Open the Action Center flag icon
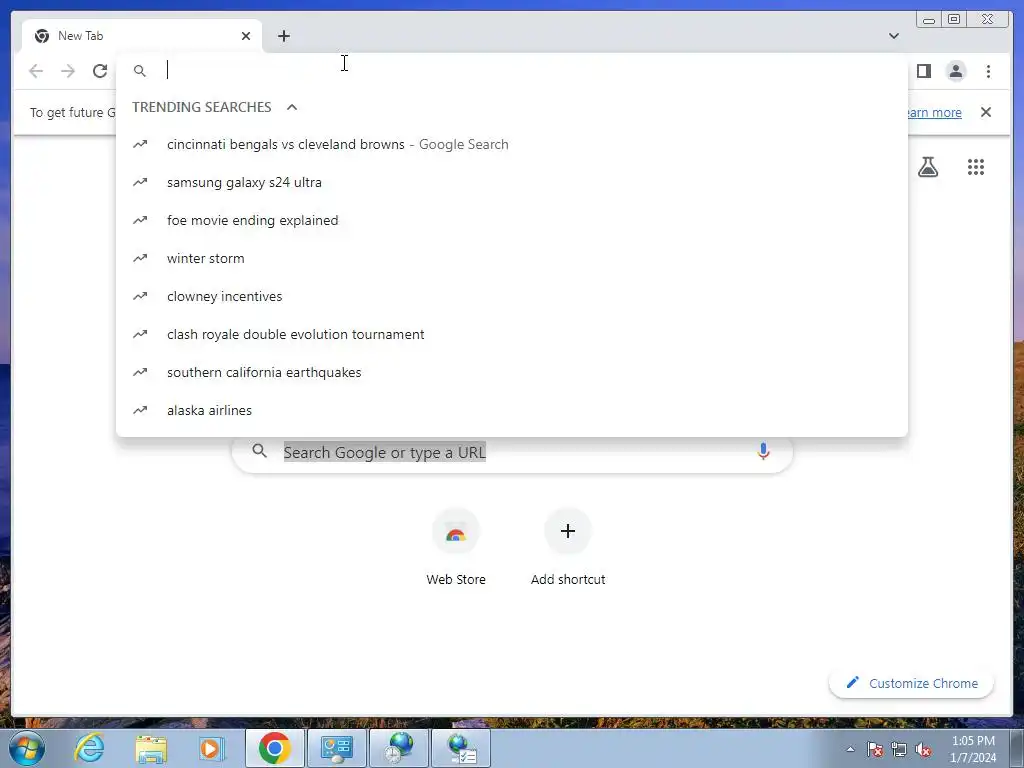 (875, 749)
